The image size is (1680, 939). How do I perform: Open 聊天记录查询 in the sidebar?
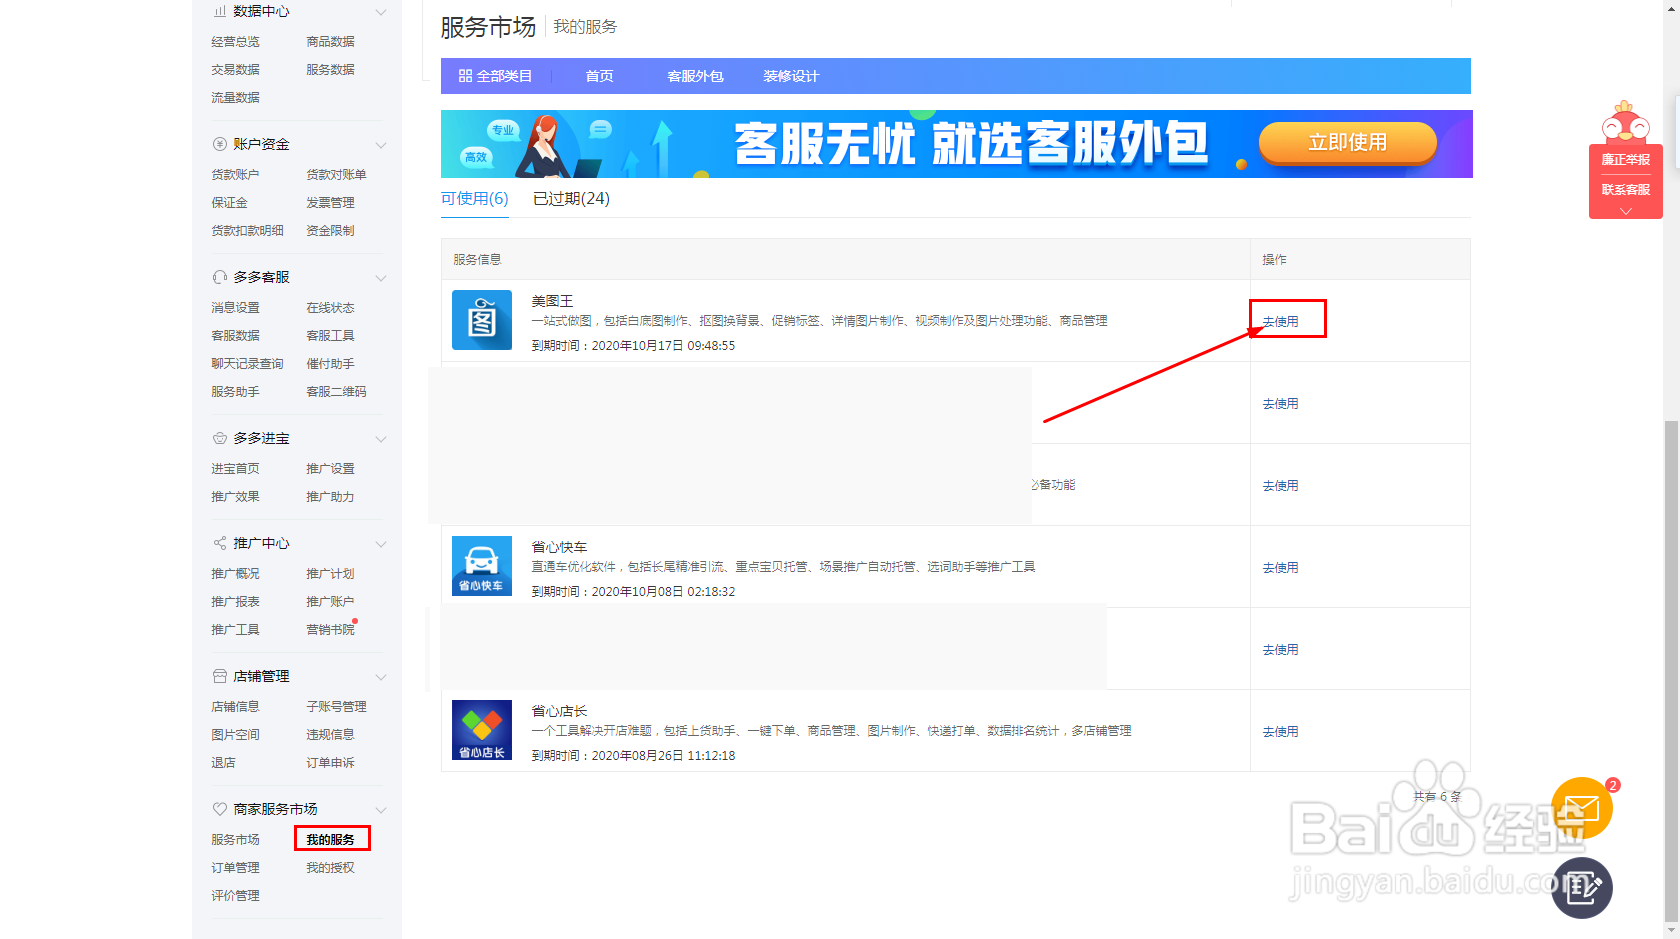click(247, 363)
